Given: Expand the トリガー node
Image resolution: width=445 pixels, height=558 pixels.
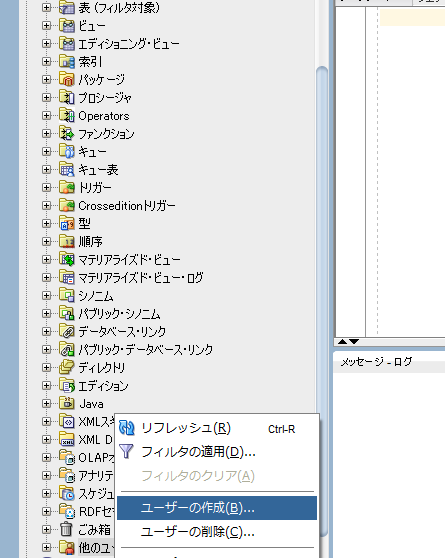Looking at the screenshot, I should pos(46,188).
